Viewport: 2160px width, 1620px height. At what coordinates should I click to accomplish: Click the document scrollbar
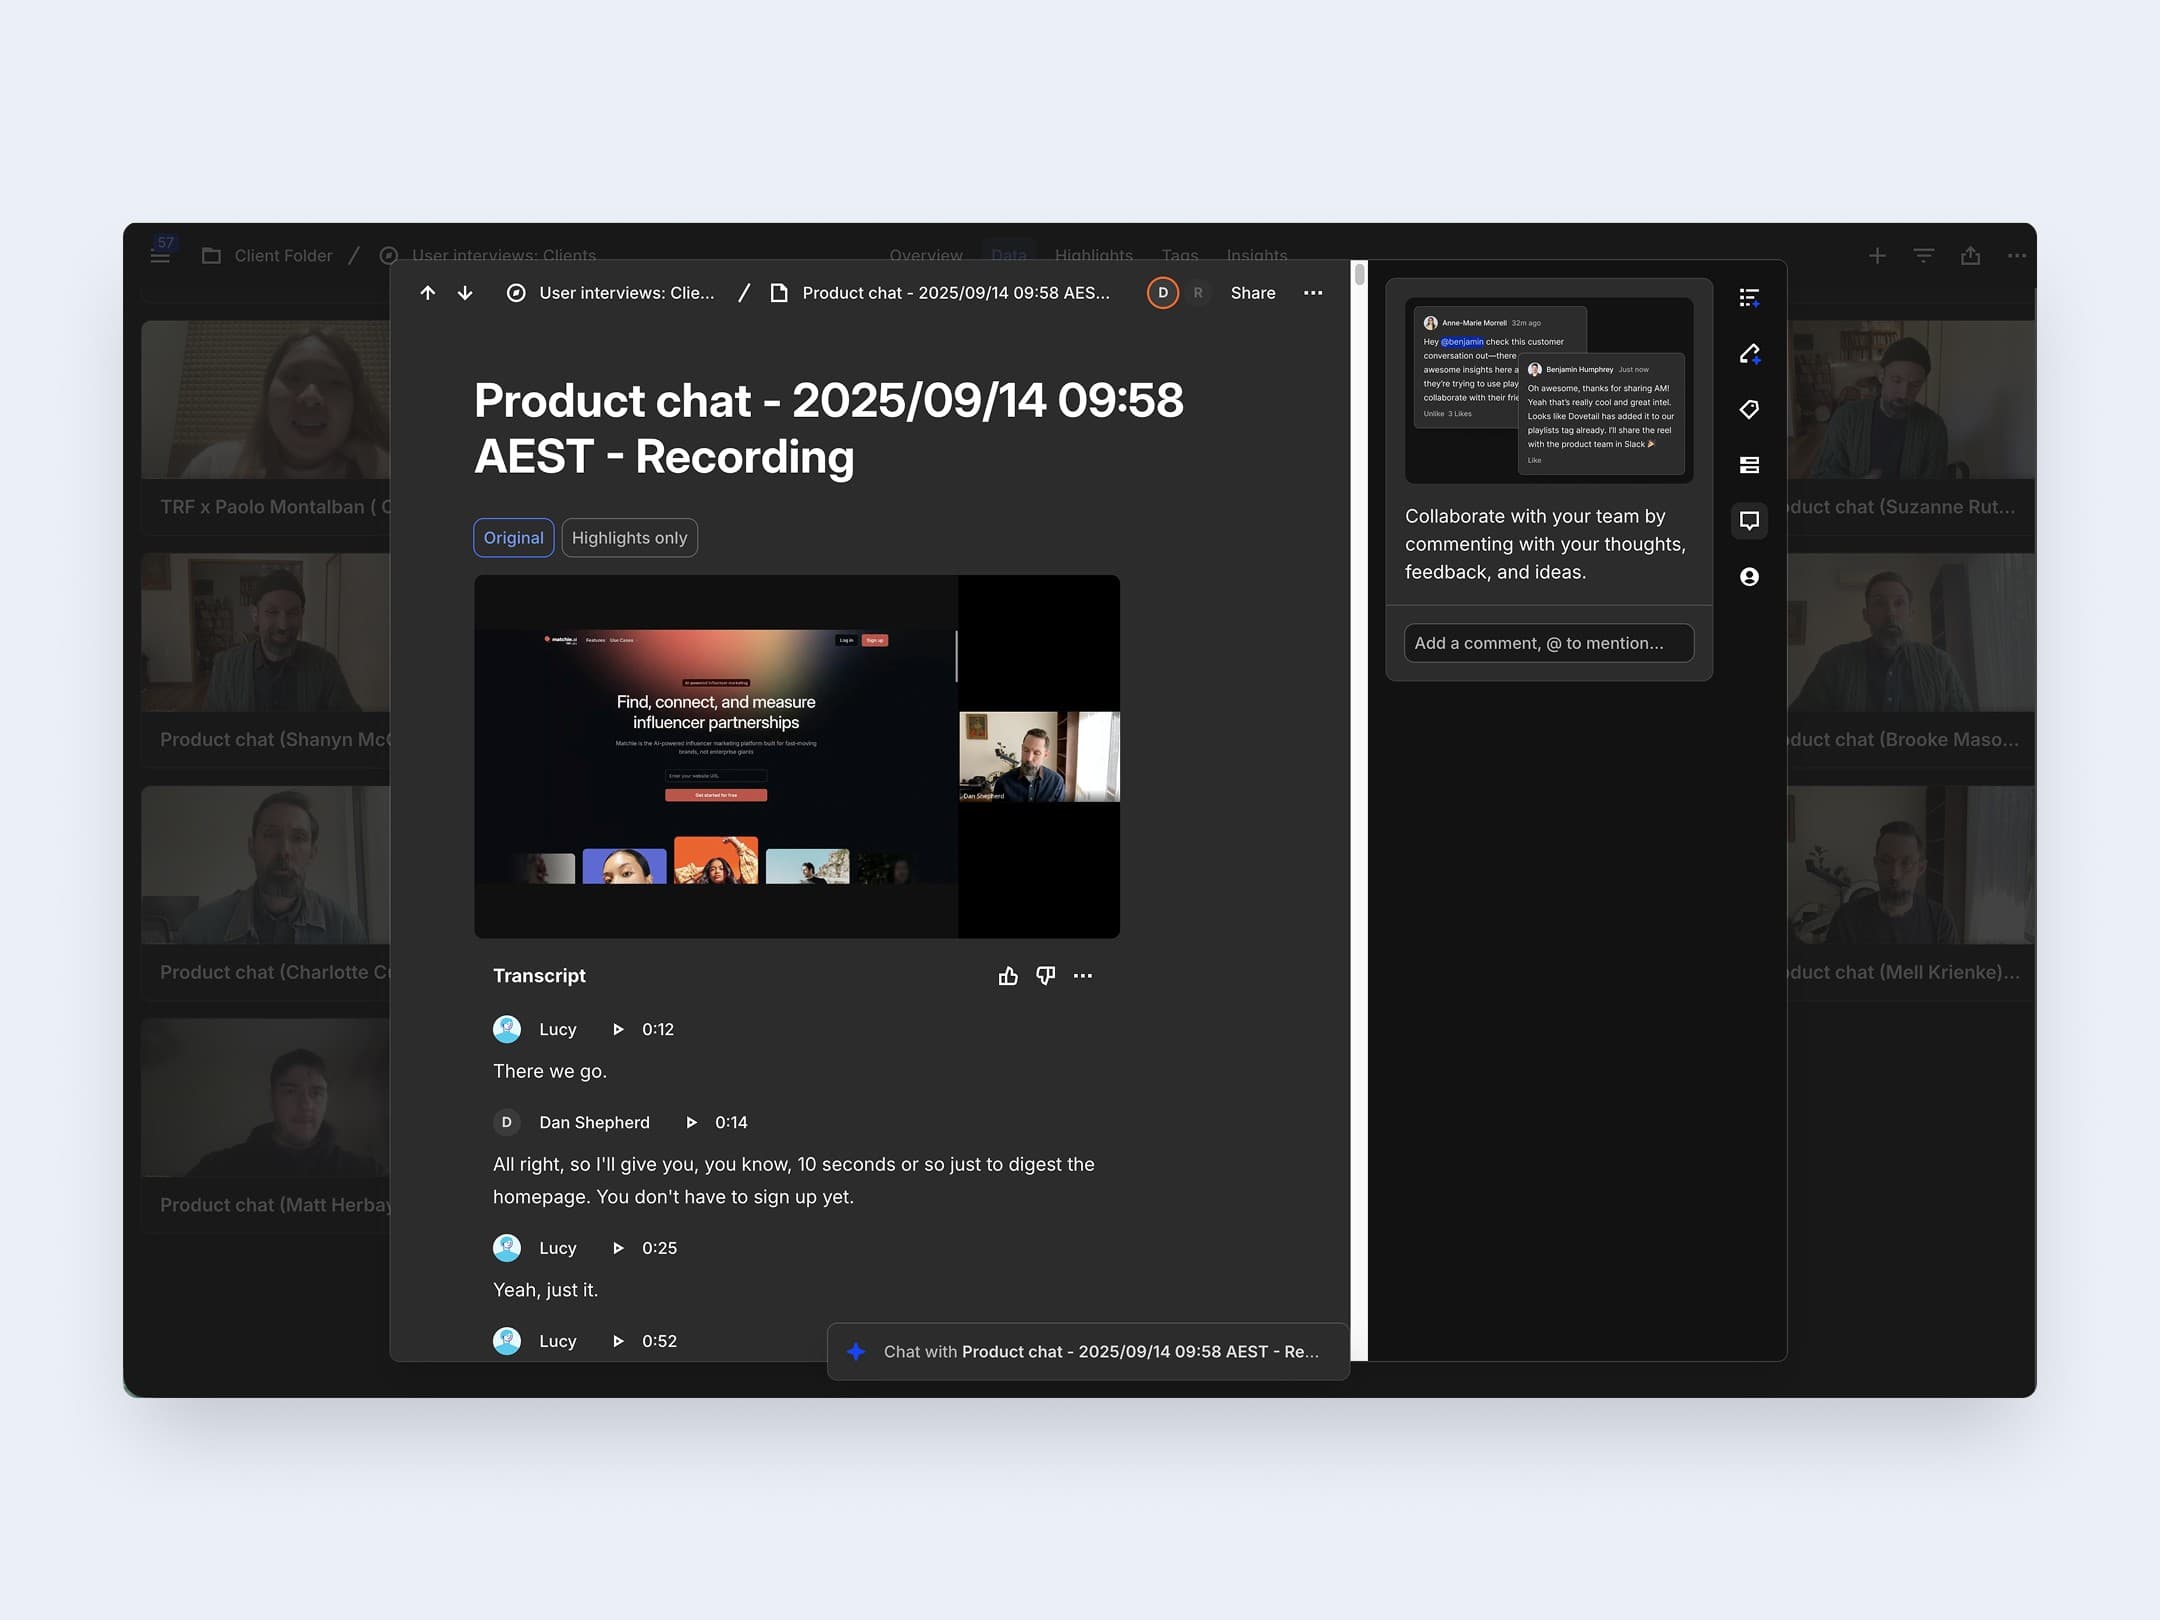coord(1359,274)
